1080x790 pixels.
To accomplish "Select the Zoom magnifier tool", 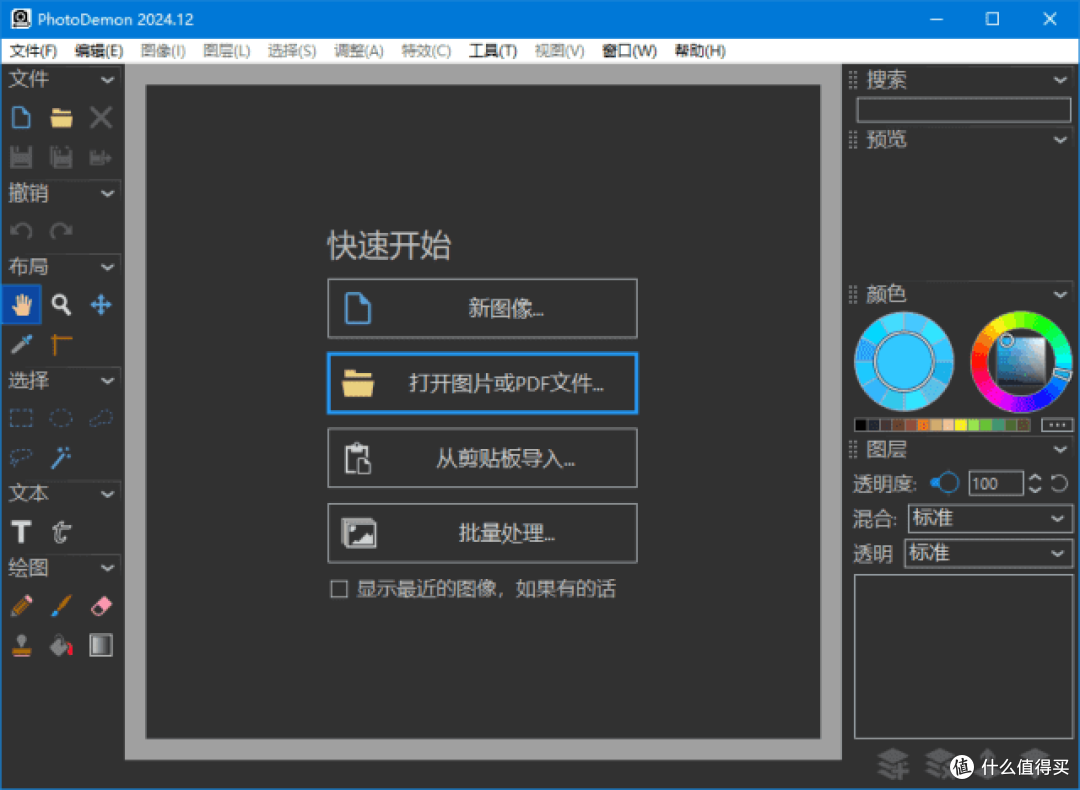I will point(61,304).
